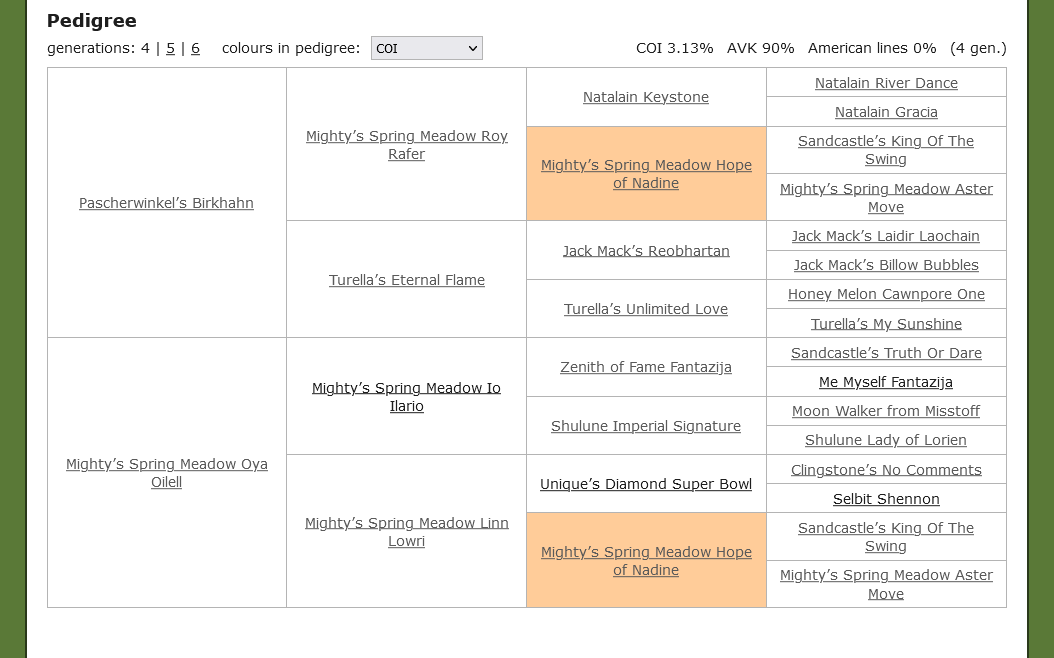This screenshot has height=658, width=1054.
Task: Select Mighty's Spring Meadow Io Ilario
Action: pos(406,397)
